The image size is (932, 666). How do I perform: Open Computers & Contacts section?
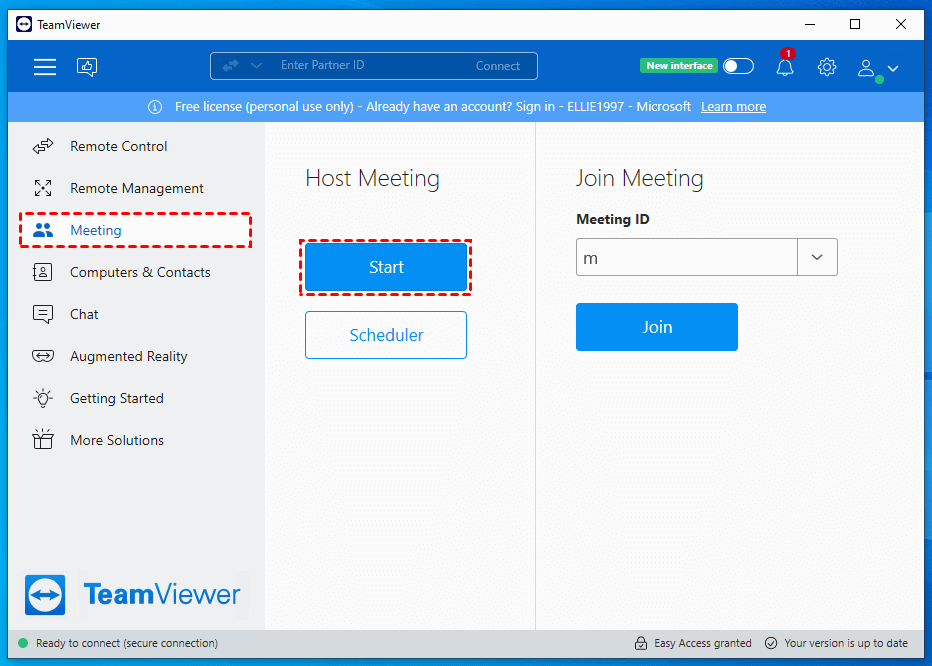tap(140, 273)
